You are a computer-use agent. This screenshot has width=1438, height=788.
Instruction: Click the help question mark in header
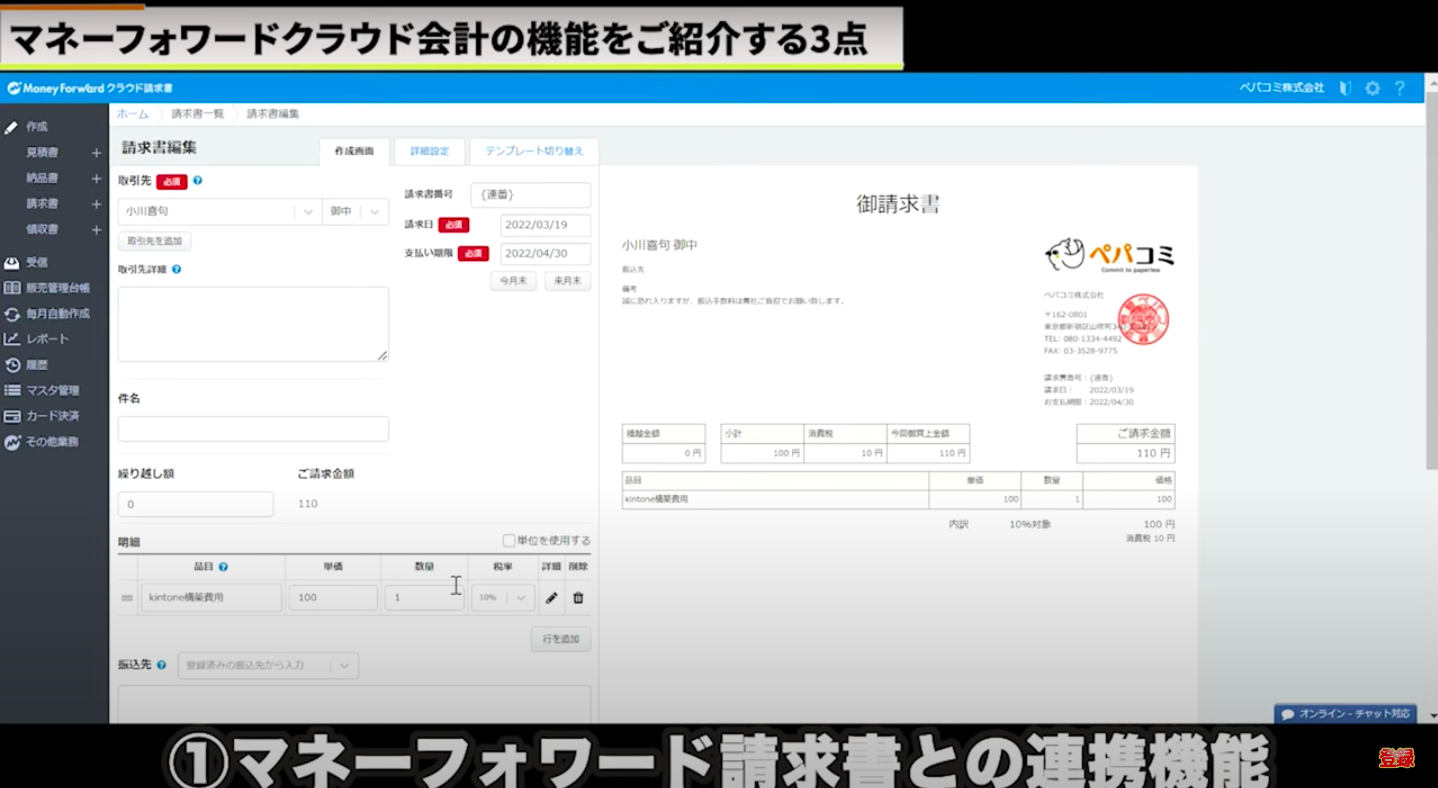(x=1400, y=88)
